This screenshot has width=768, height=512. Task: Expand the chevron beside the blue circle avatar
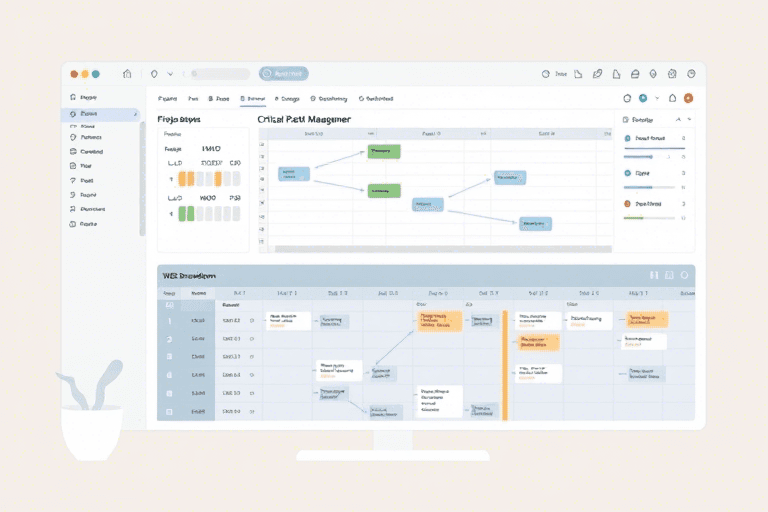657,98
